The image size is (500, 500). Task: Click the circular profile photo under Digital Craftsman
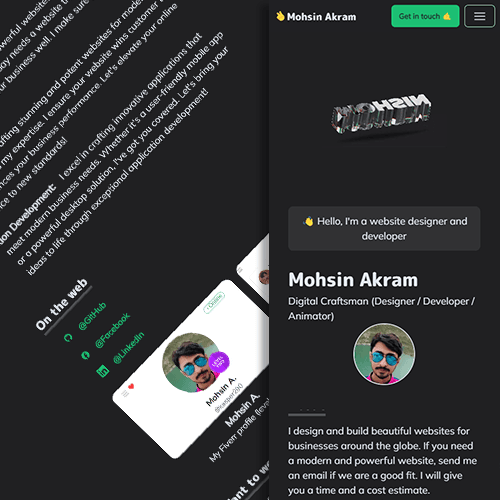click(384, 354)
